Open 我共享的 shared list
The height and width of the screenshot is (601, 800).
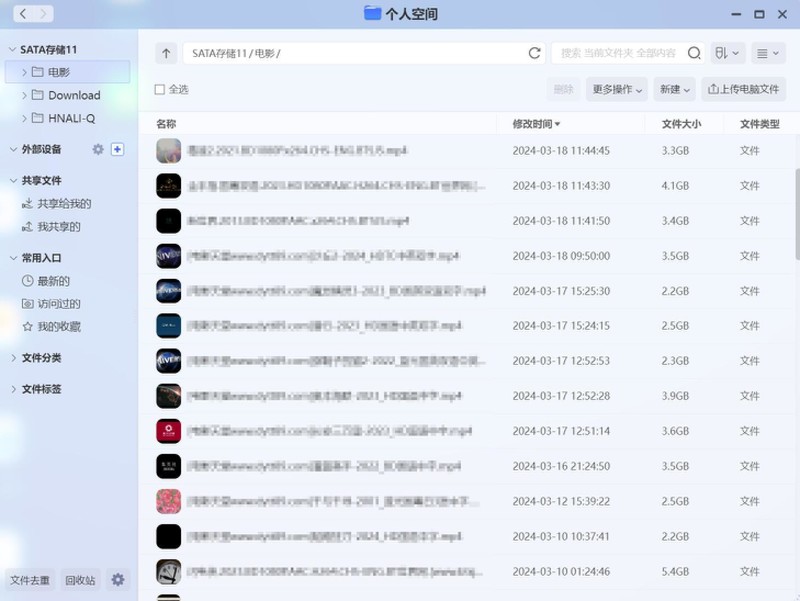pyautogui.click(x=51, y=227)
